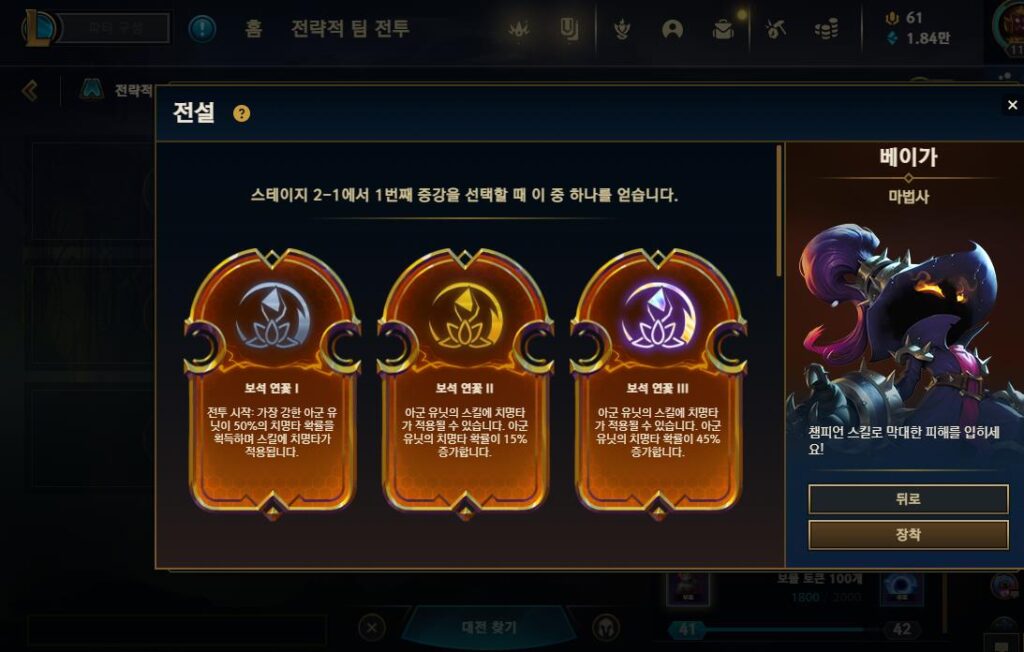Image resolution: width=1024 pixels, height=652 pixels.
Task: Click the clash trophy icon
Action: pyautogui.click(x=622, y=29)
